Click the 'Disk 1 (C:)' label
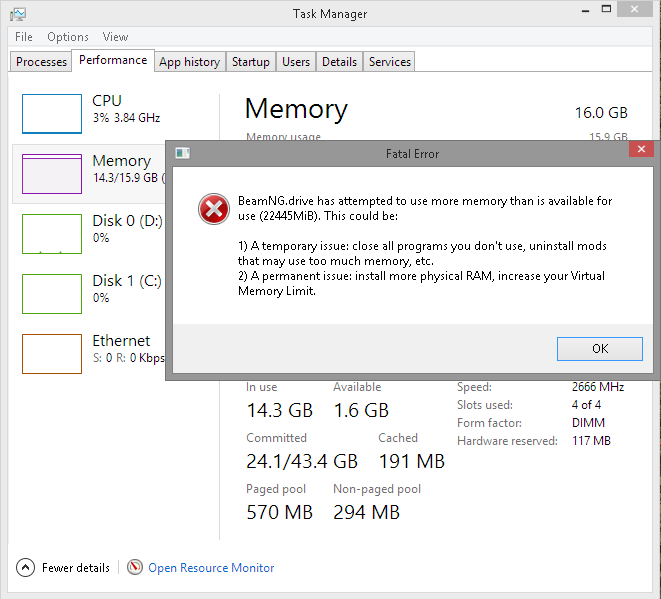661x599 pixels. tap(127, 280)
